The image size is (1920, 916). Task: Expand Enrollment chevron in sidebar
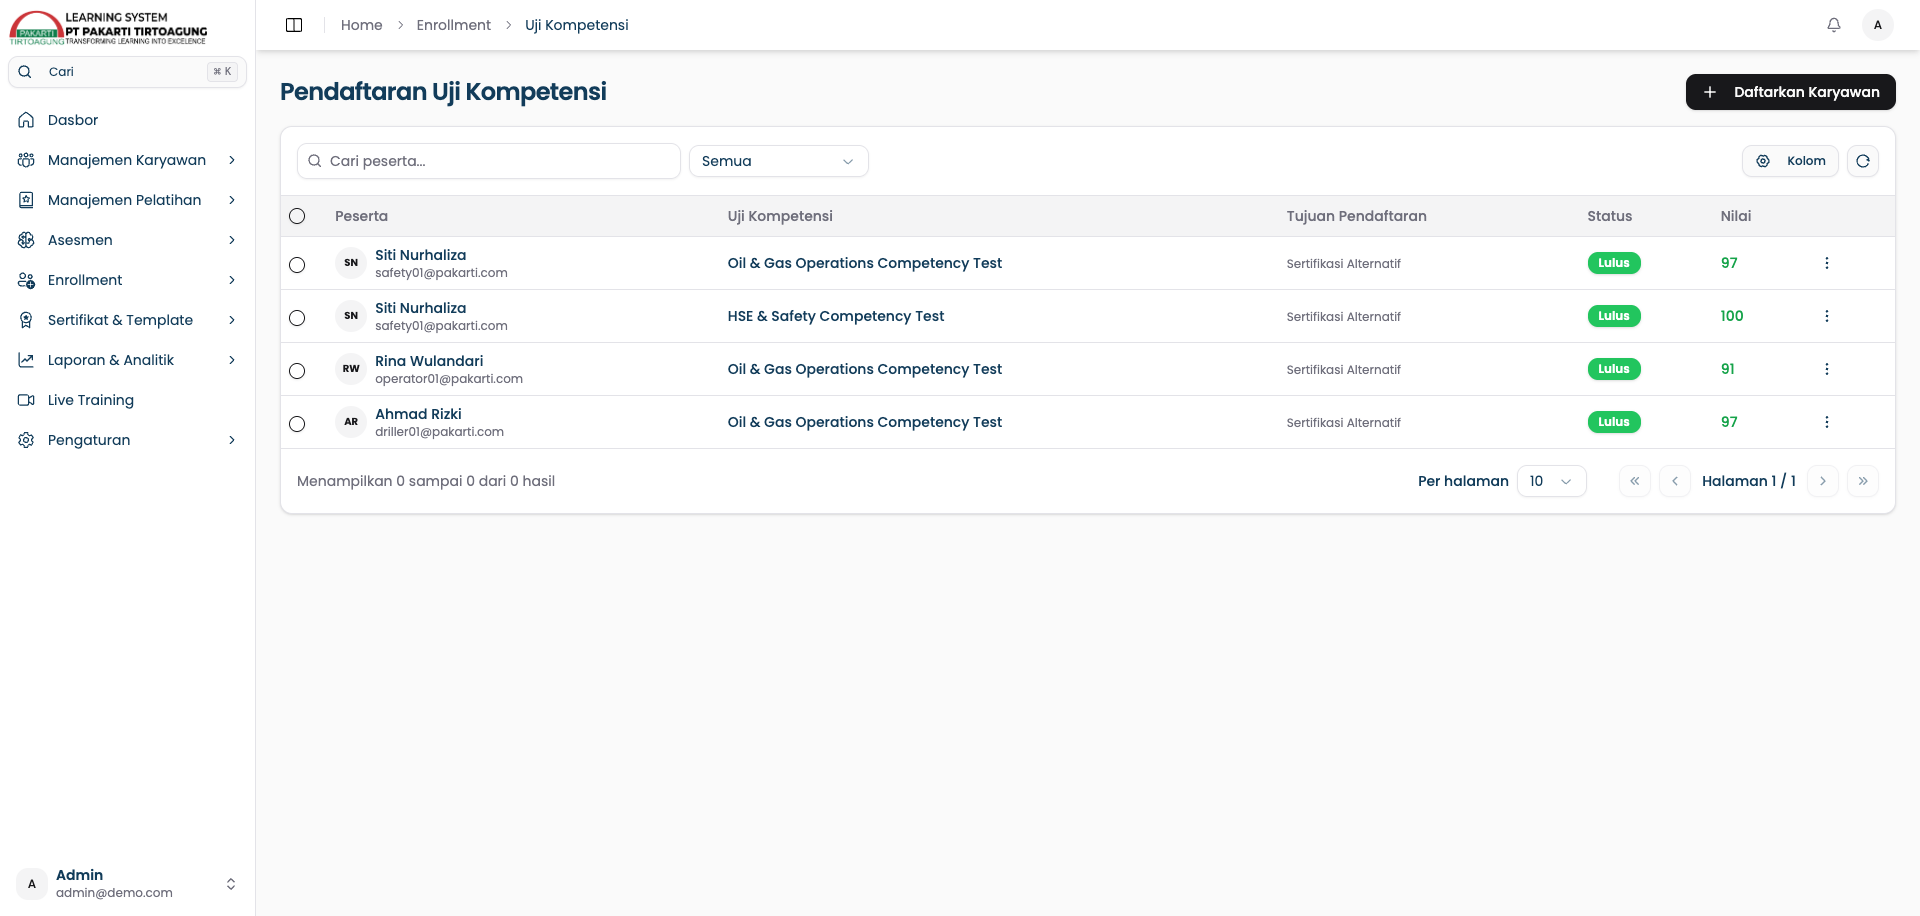232,280
